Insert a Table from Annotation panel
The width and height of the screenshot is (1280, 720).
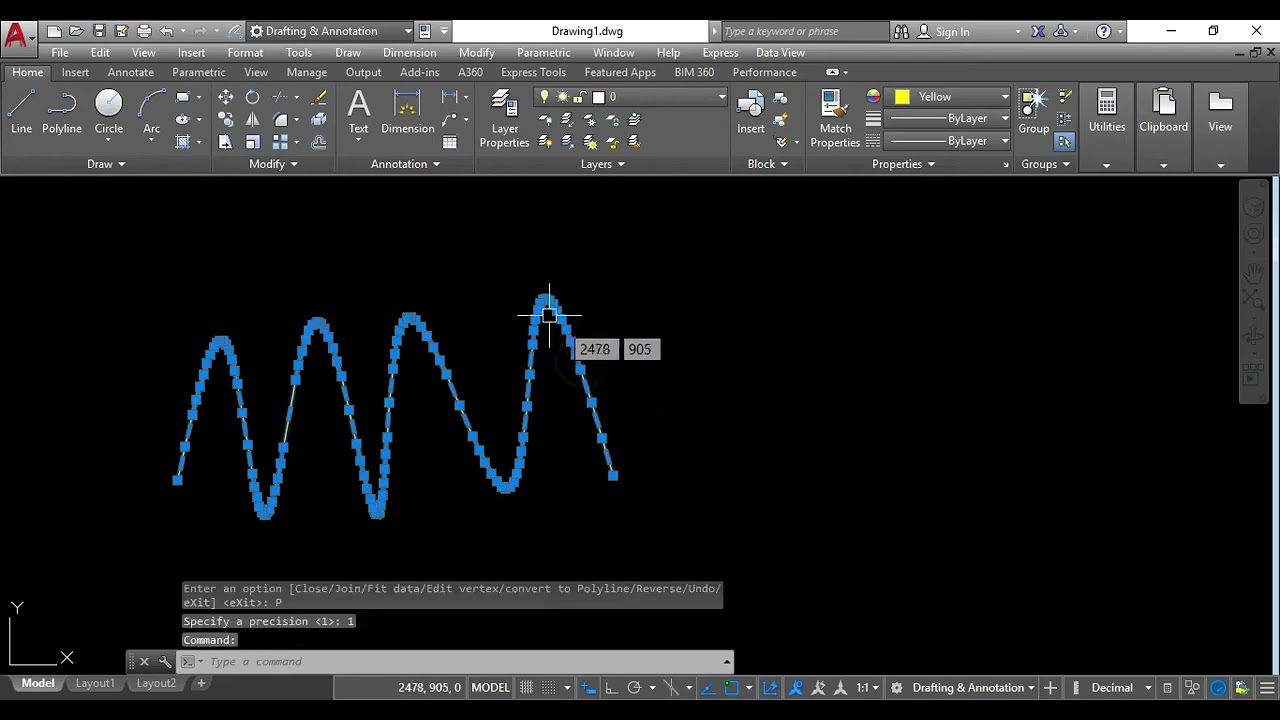450,142
